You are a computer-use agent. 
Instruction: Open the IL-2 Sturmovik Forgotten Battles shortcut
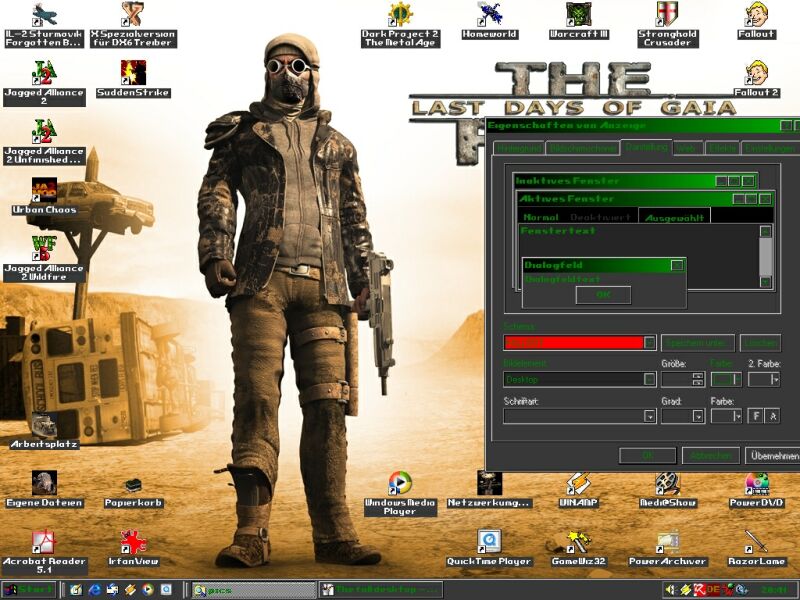[44, 24]
